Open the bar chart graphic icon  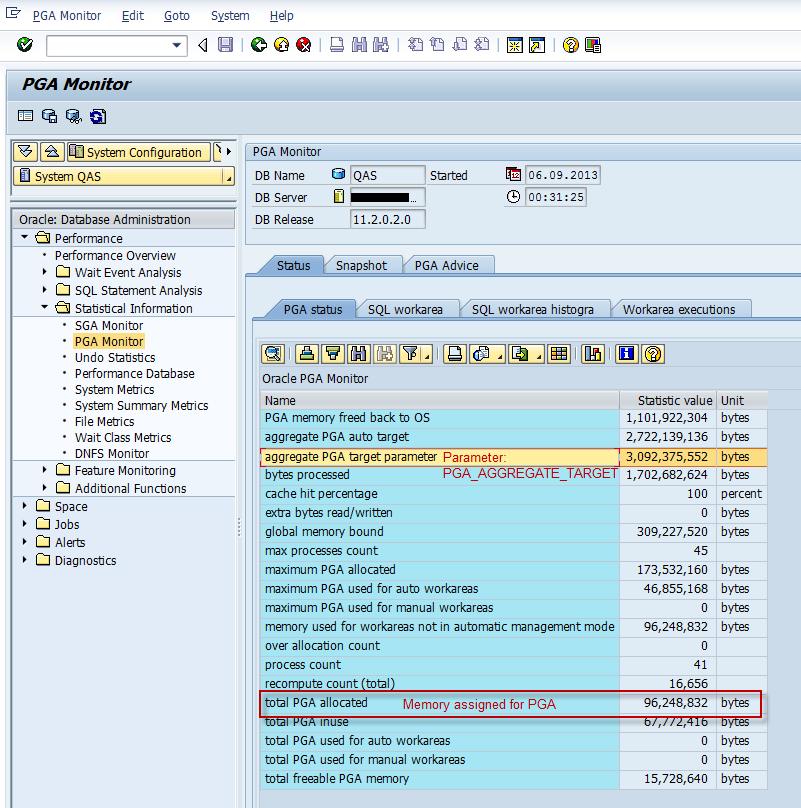click(591, 354)
